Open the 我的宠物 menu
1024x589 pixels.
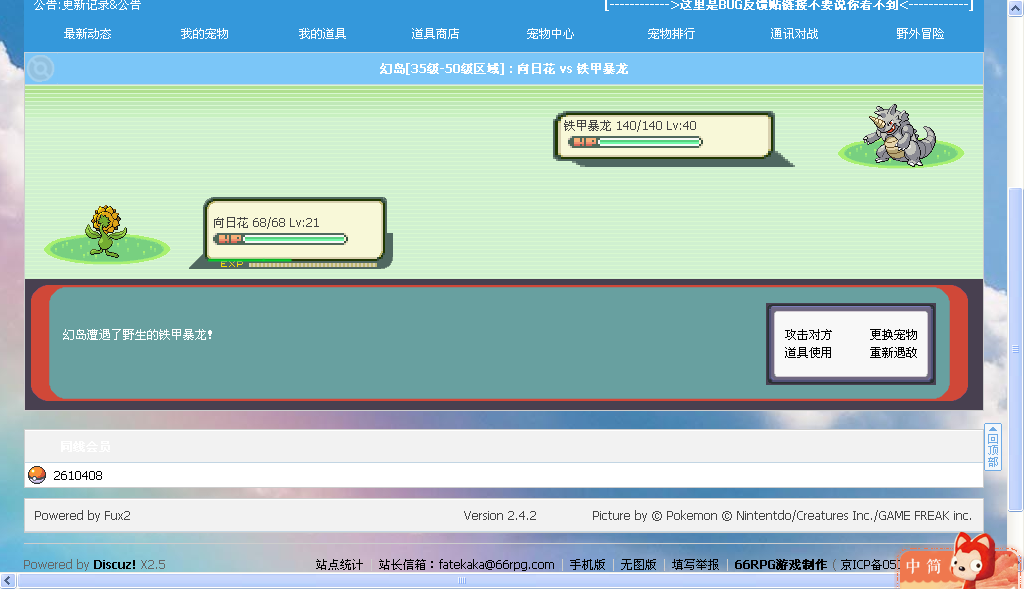[x=204, y=34]
